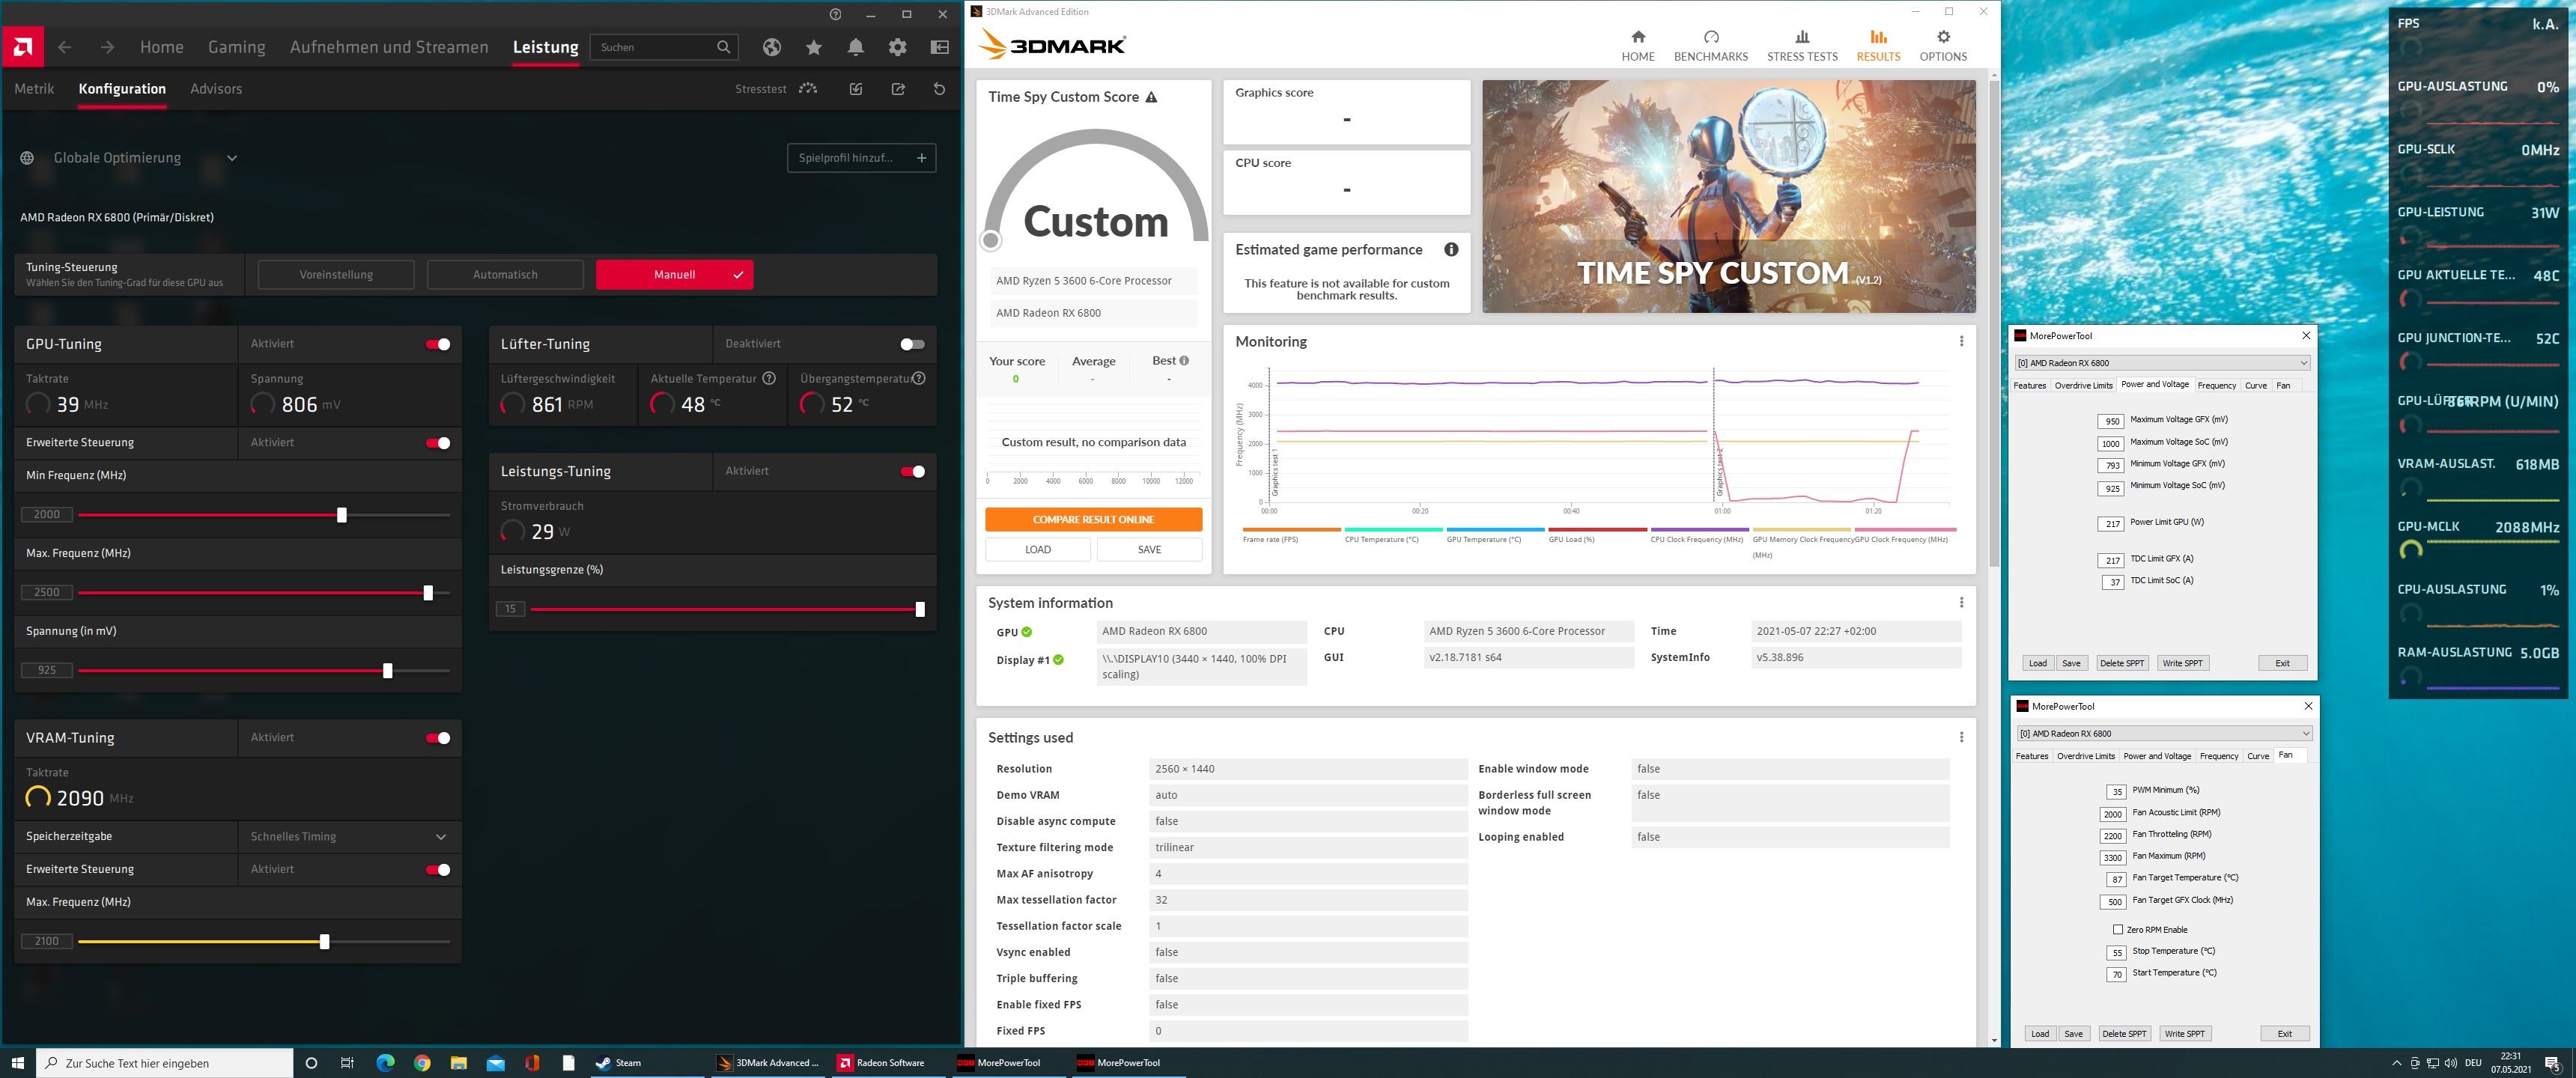Select Overdrive Limits tab in upper MorePowerTool
This screenshot has height=1078, width=2576.
pos(2083,385)
